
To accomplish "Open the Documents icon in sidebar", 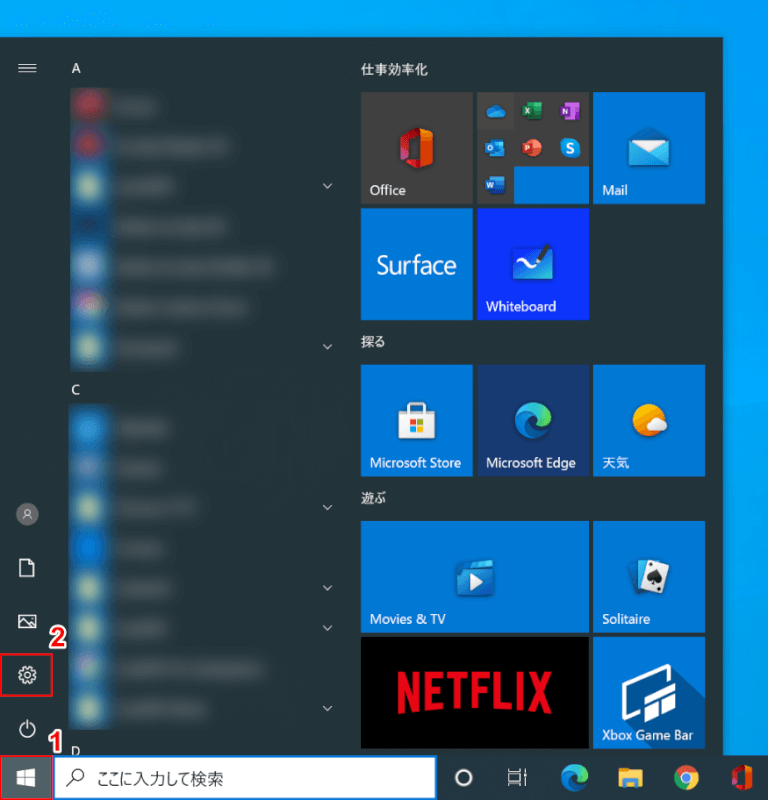I will coord(27,568).
